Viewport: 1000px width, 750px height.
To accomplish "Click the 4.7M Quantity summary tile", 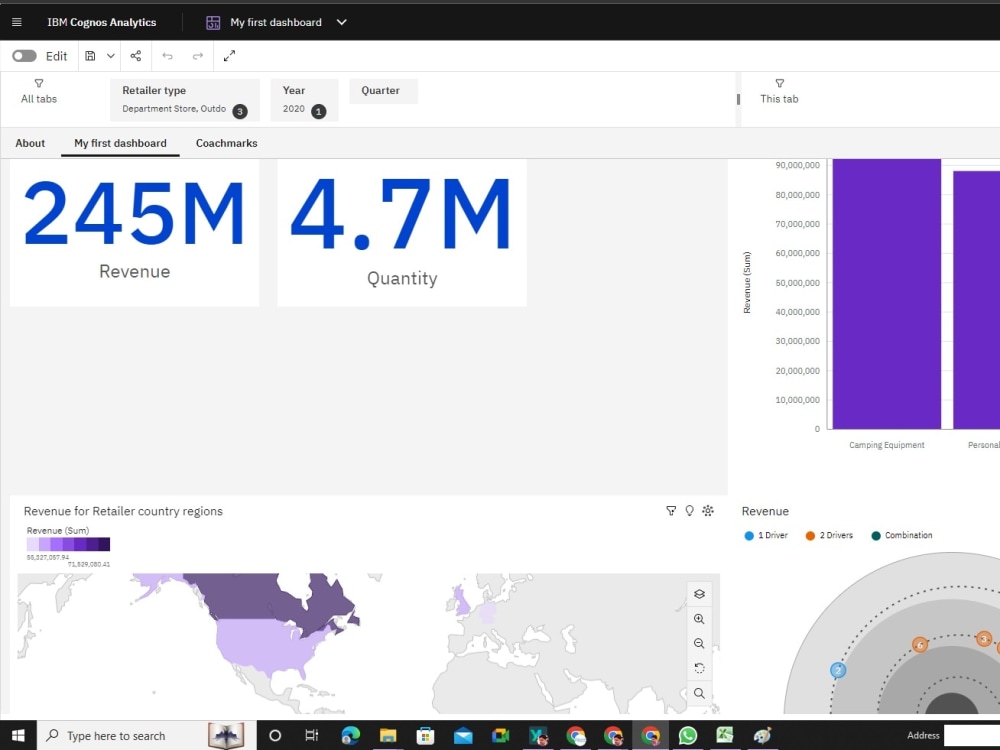I will pos(402,233).
